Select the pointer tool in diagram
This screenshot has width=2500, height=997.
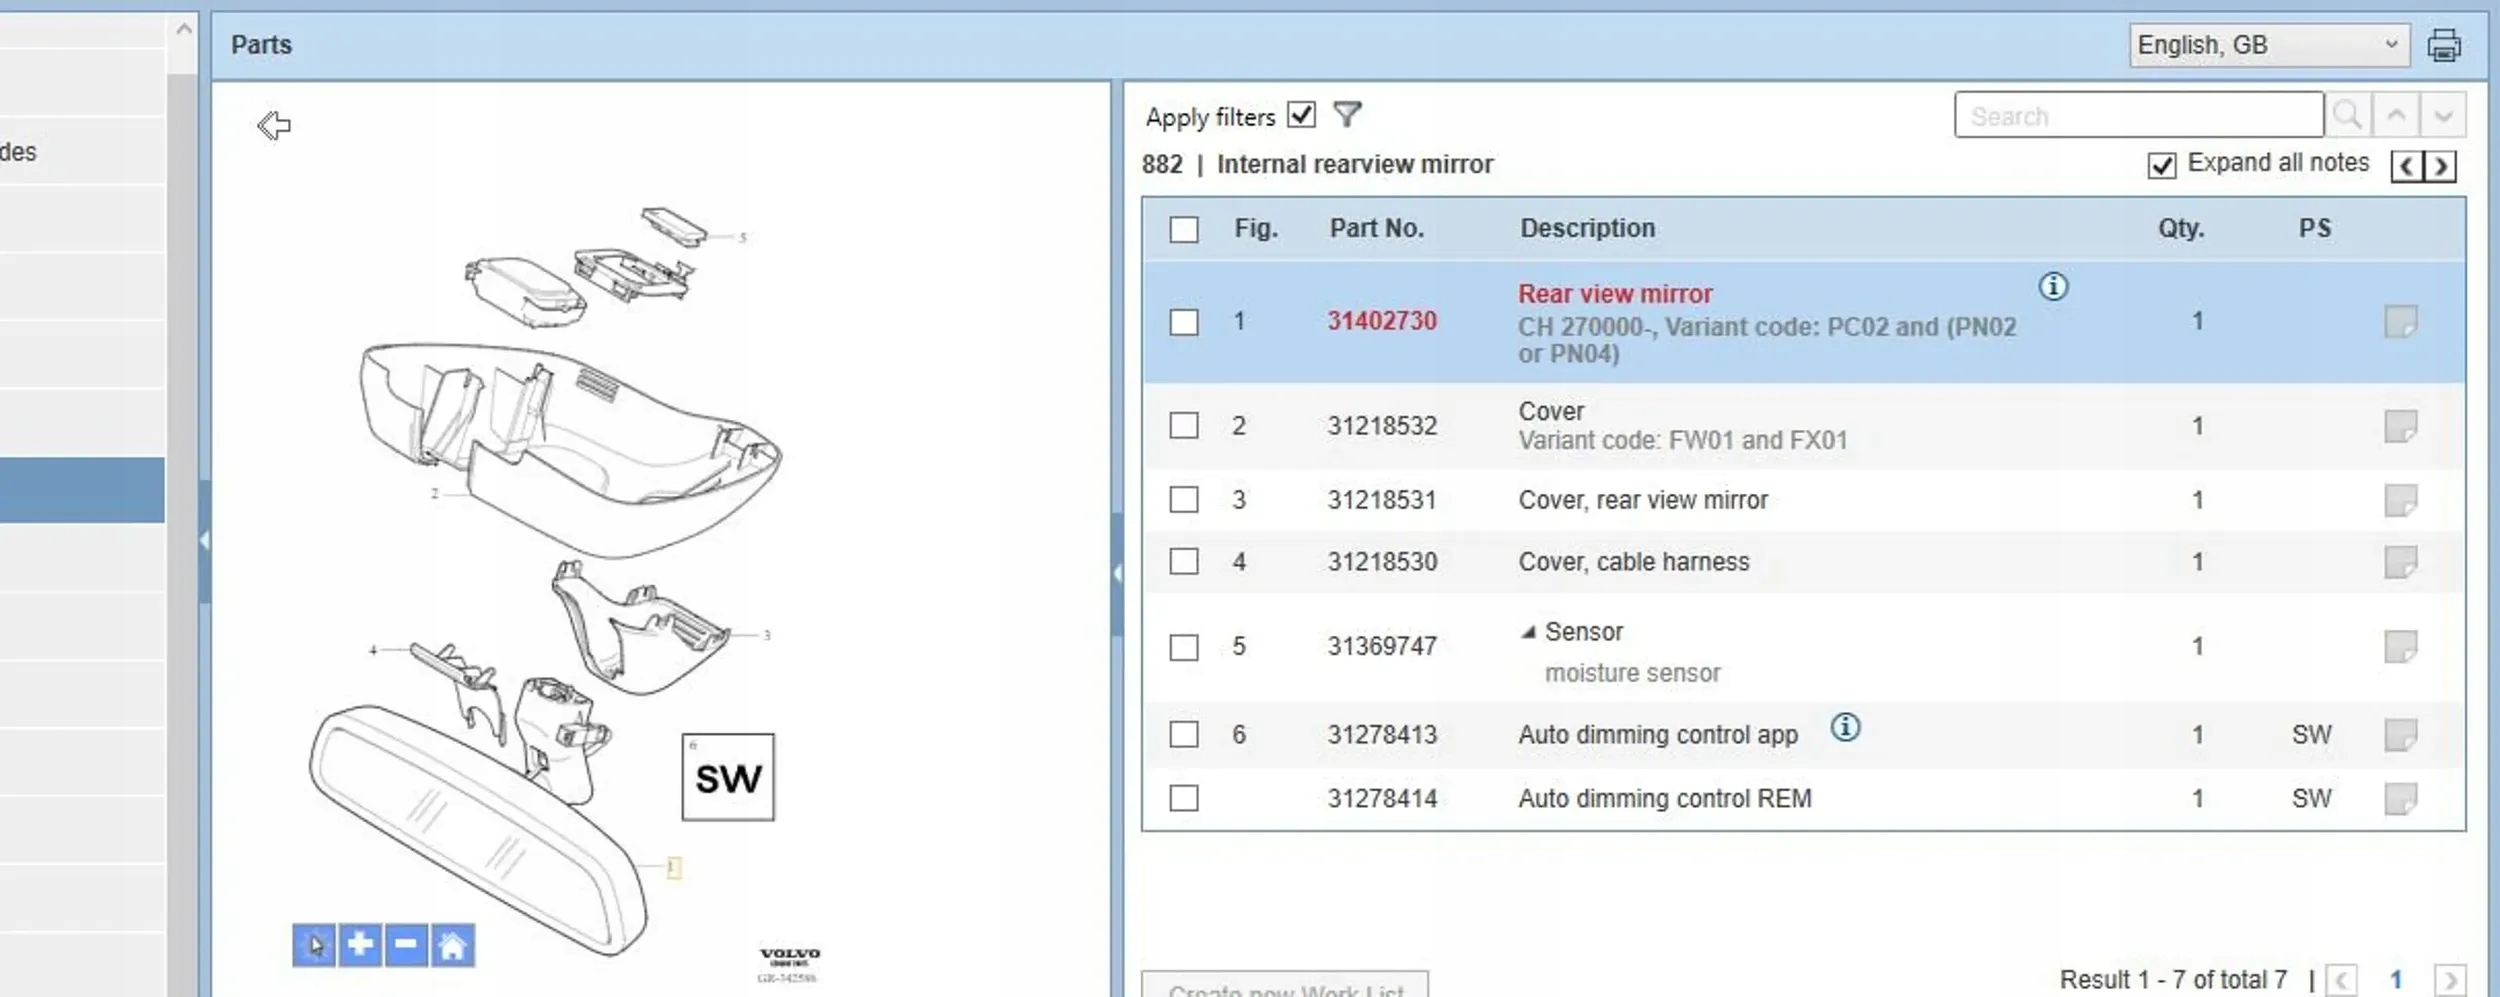pos(314,945)
